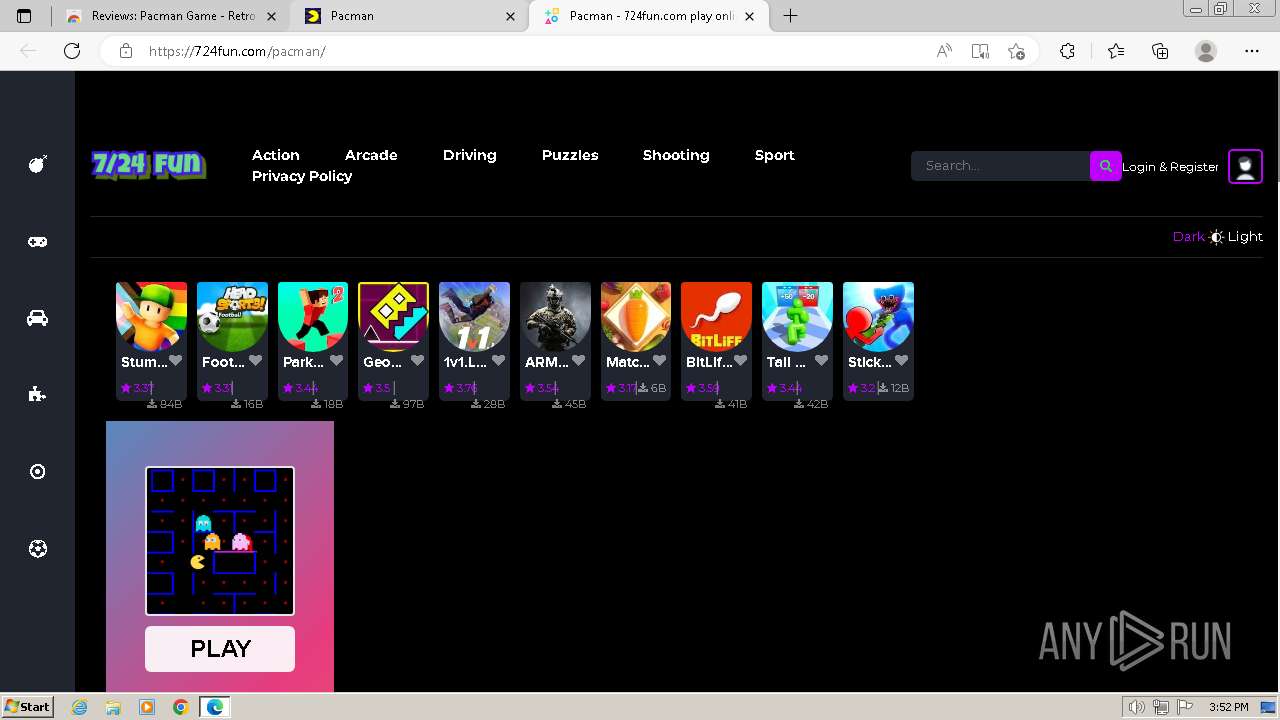Click the taskbar clock showing 3:52 PM
The height and width of the screenshot is (720, 1280).
pos(1228,707)
